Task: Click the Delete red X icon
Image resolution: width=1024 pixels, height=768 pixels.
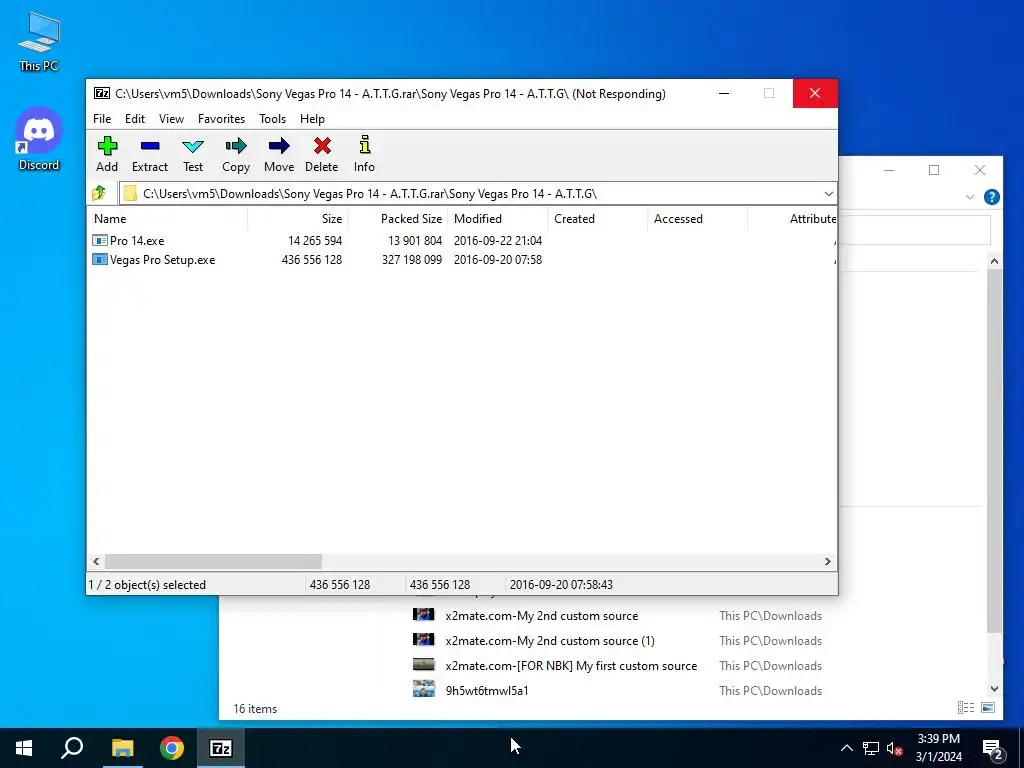Action: (x=322, y=146)
